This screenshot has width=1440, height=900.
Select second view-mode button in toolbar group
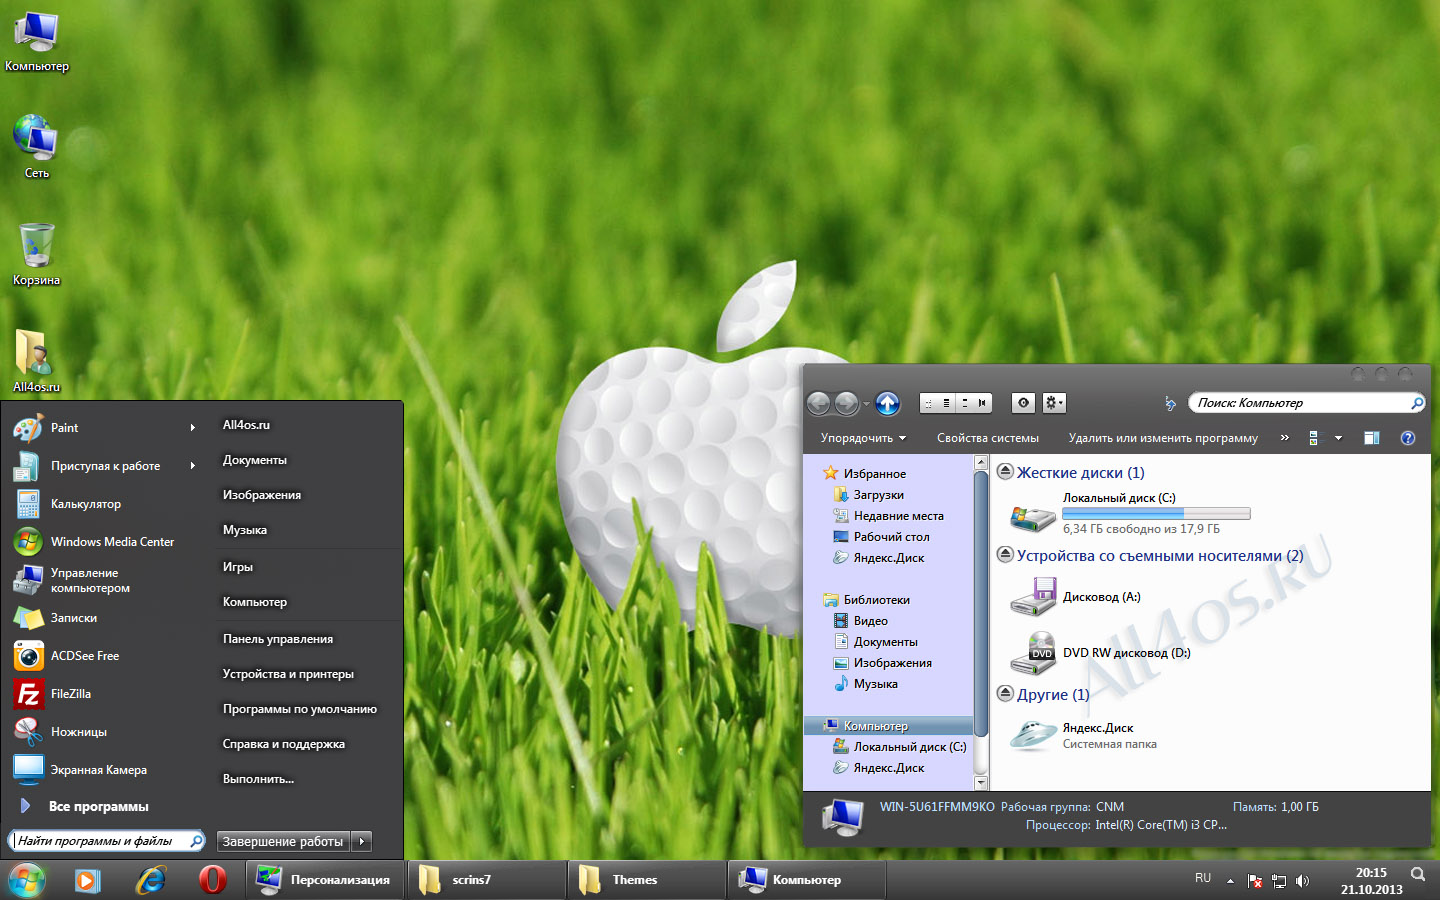pos(946,403)
